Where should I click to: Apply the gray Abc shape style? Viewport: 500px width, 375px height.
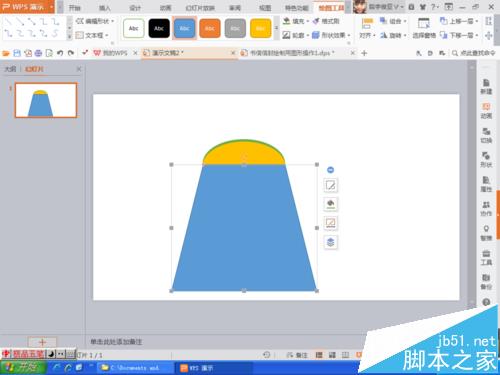235,28
